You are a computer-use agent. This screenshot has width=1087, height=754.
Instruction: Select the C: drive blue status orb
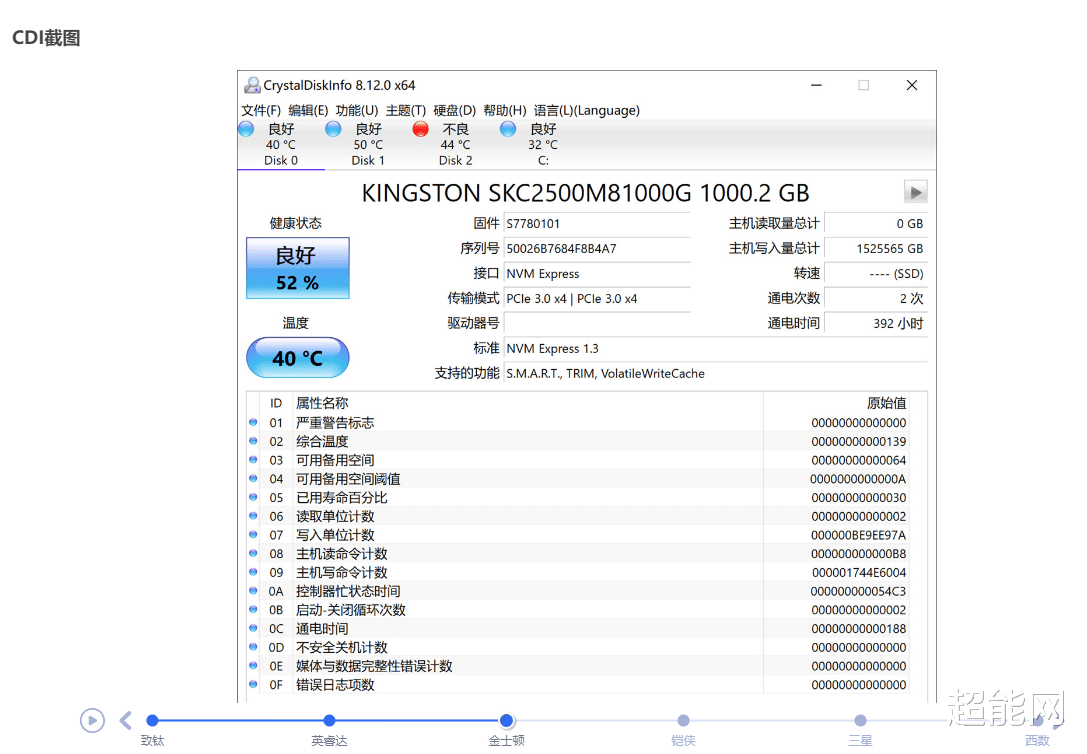(x=508, y=129)
